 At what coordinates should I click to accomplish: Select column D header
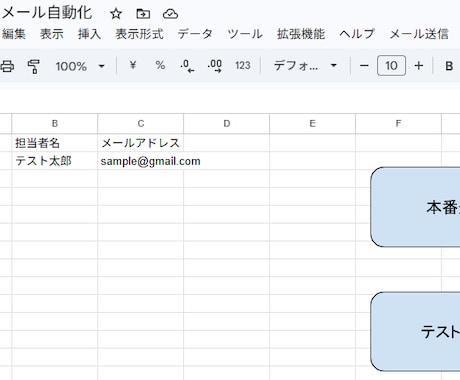[227, 124]
